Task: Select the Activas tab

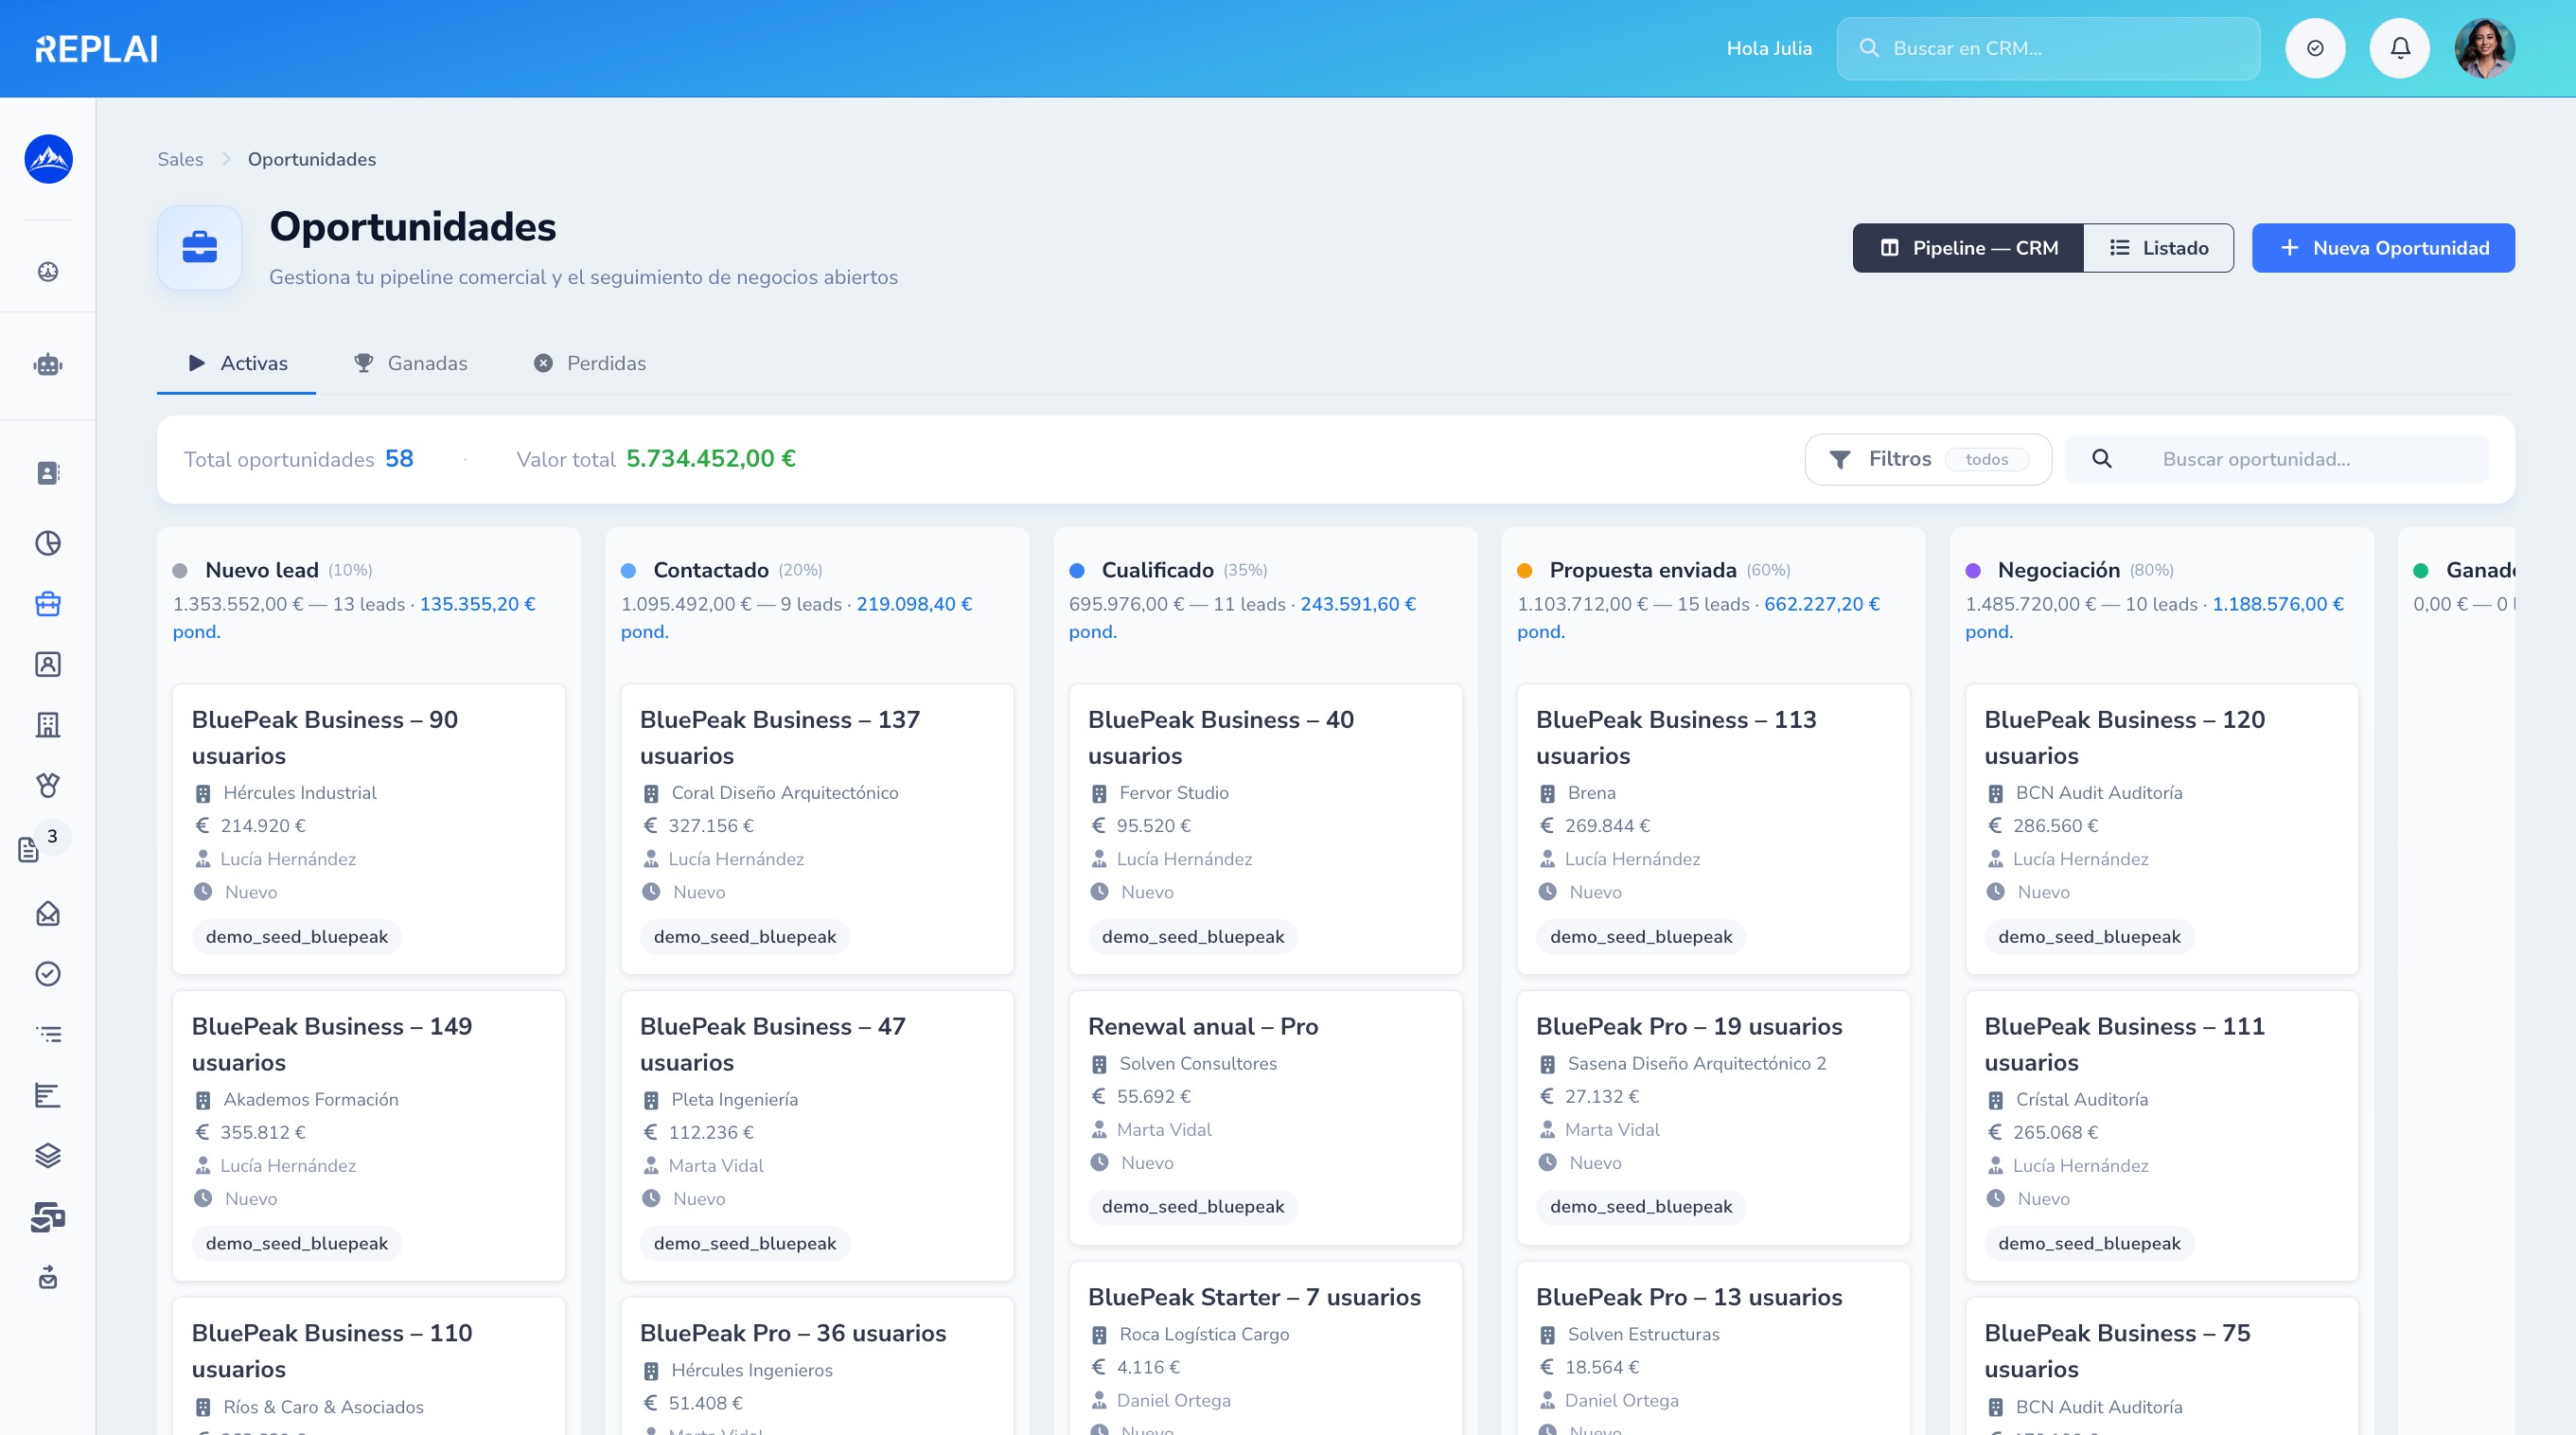Action: coord(237,363)
